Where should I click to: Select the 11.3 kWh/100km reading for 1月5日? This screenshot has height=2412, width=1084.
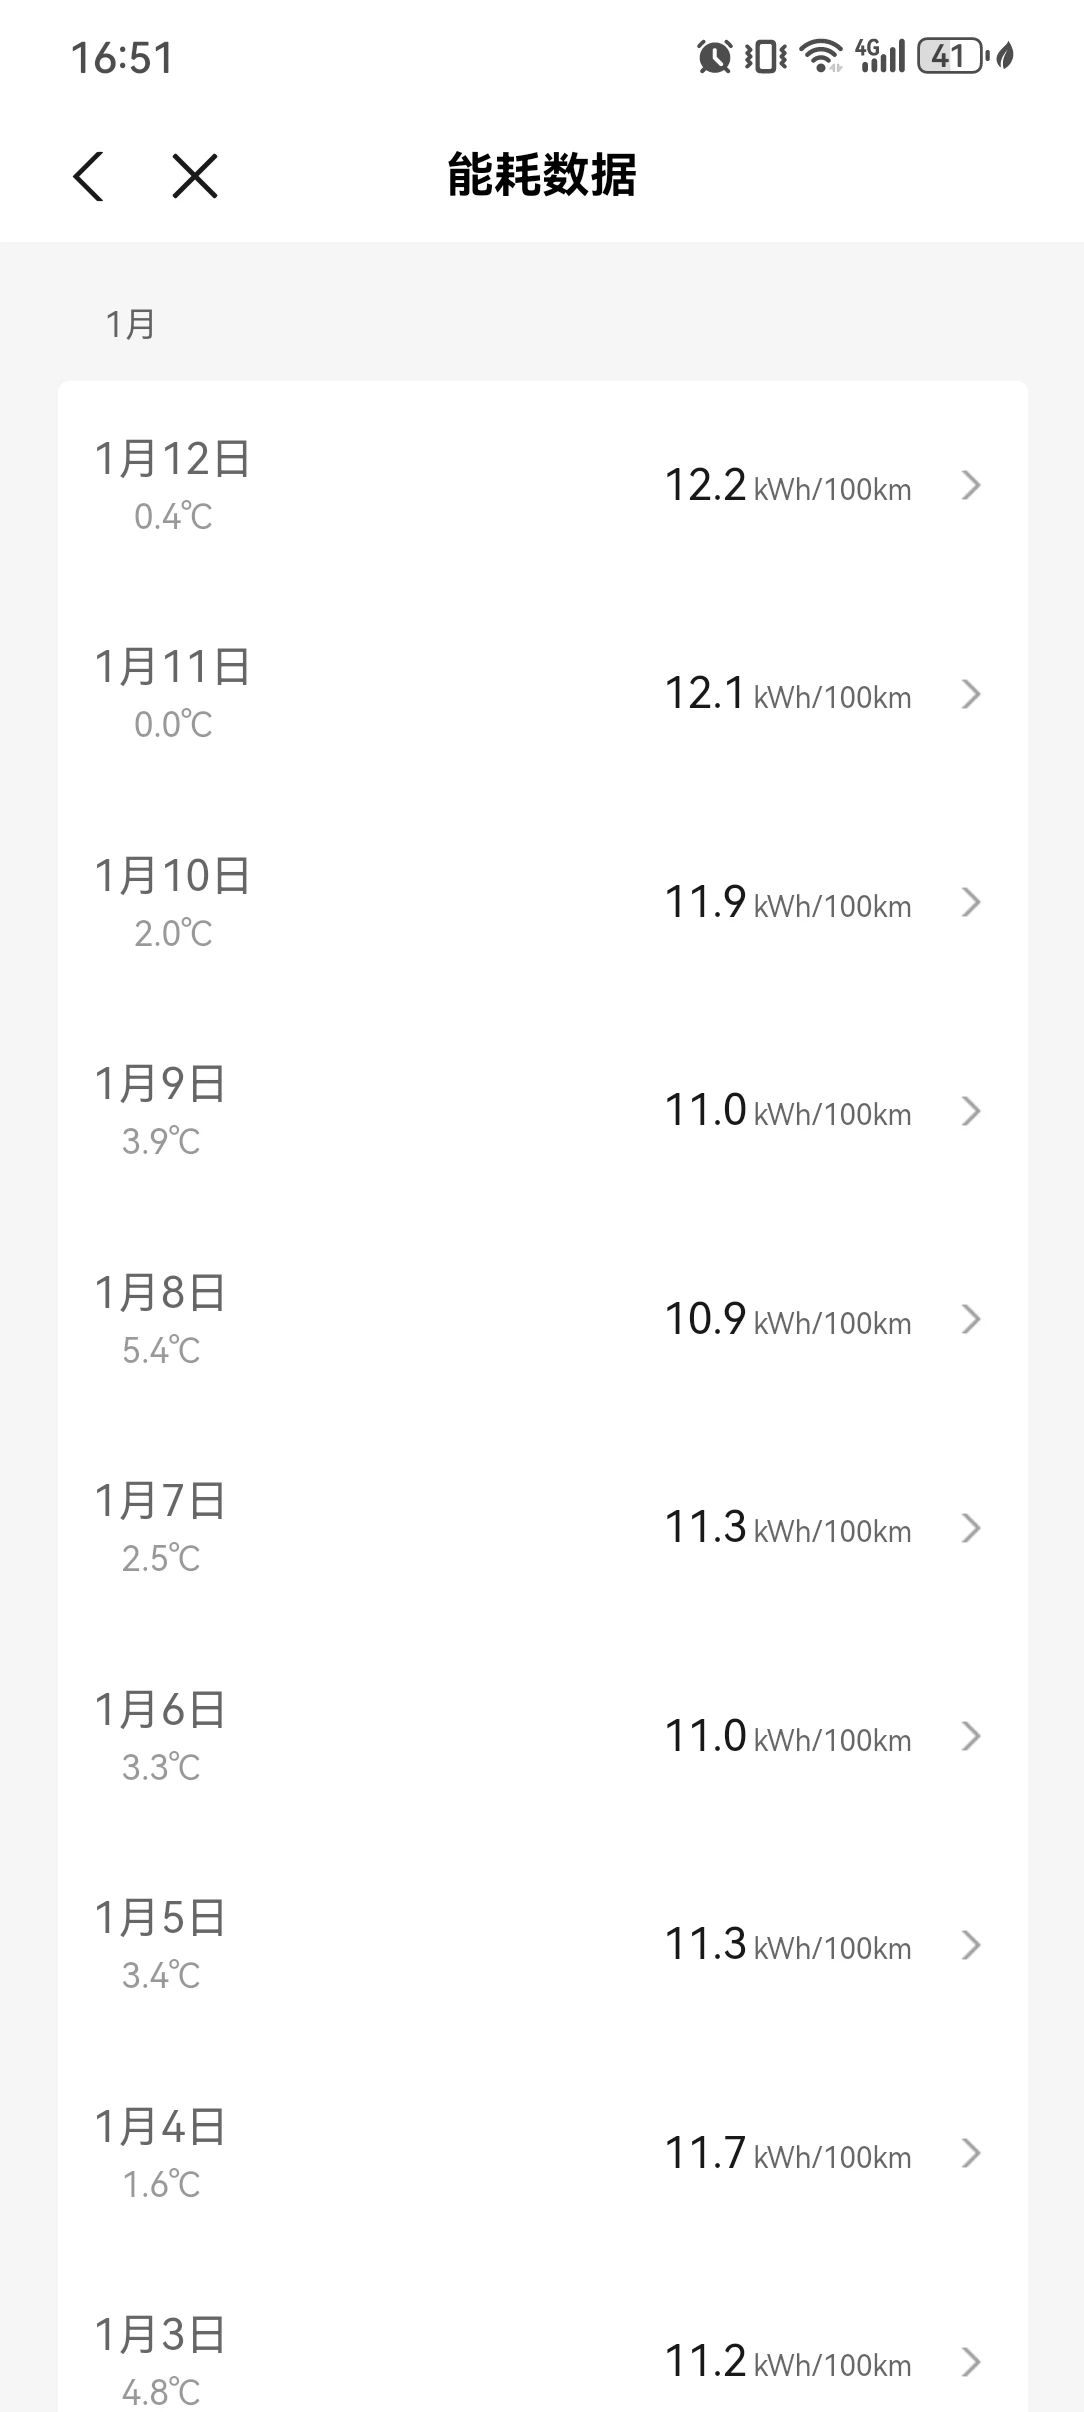[788, 1945]
